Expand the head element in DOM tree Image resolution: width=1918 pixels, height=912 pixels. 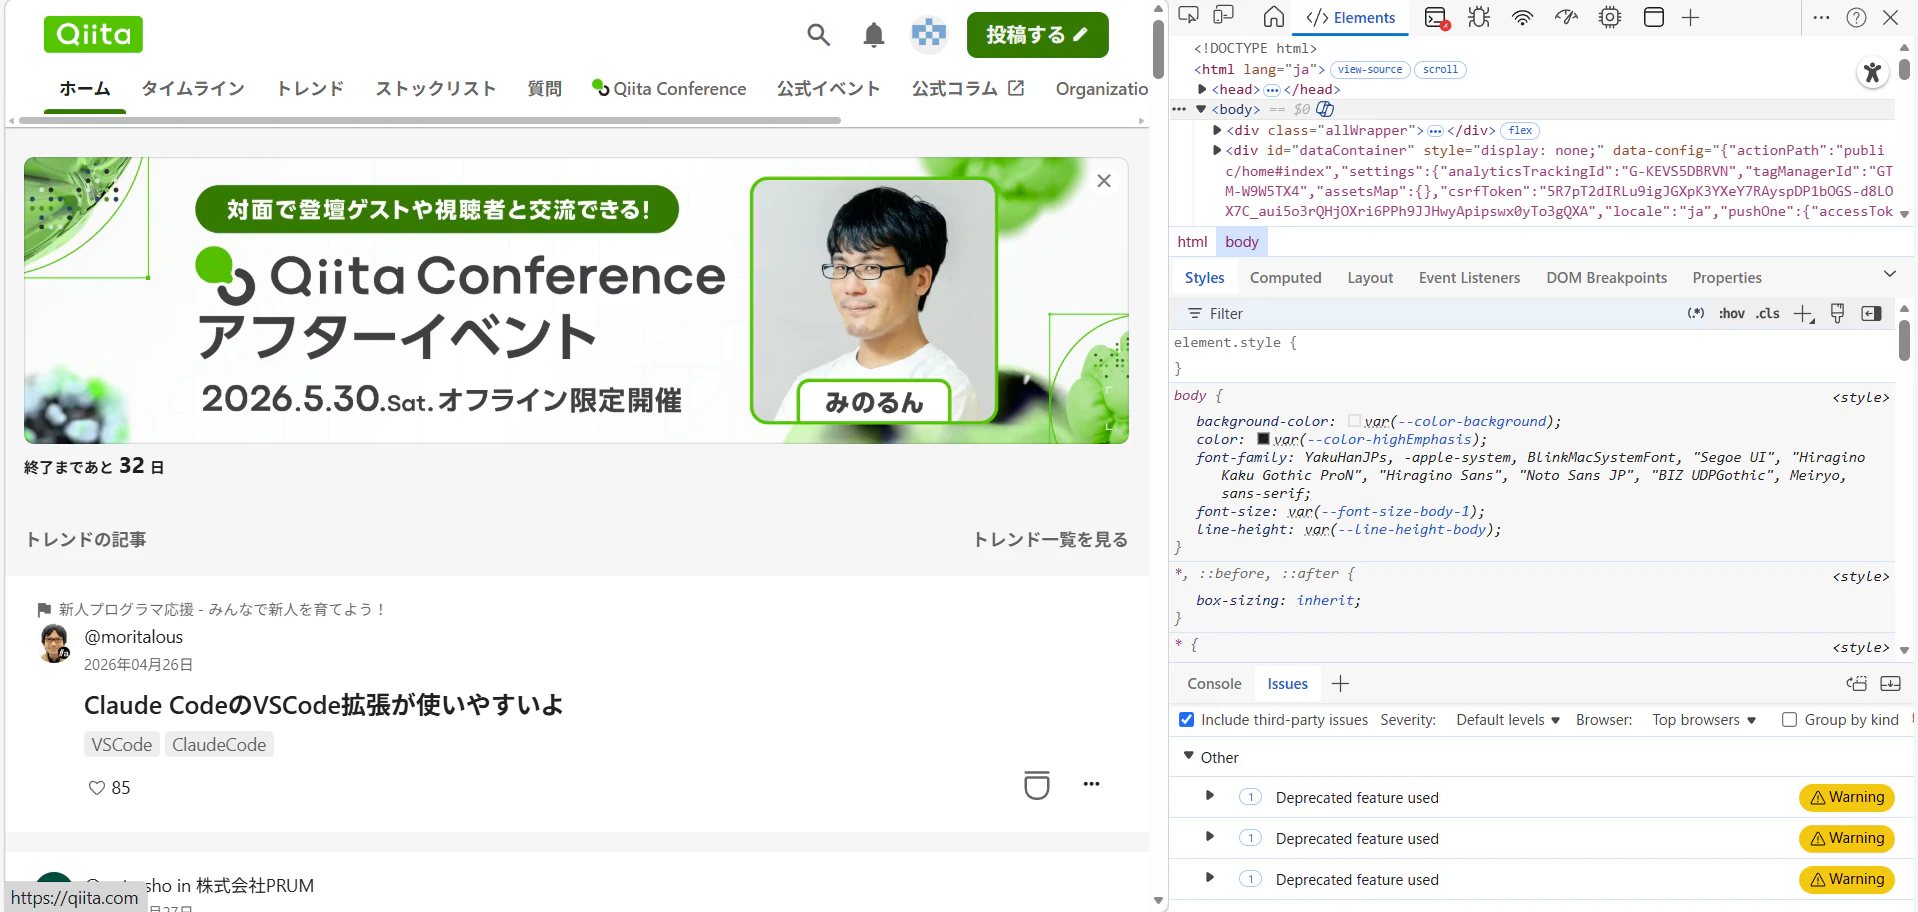pyautogui.click(x=1202, y=89)
